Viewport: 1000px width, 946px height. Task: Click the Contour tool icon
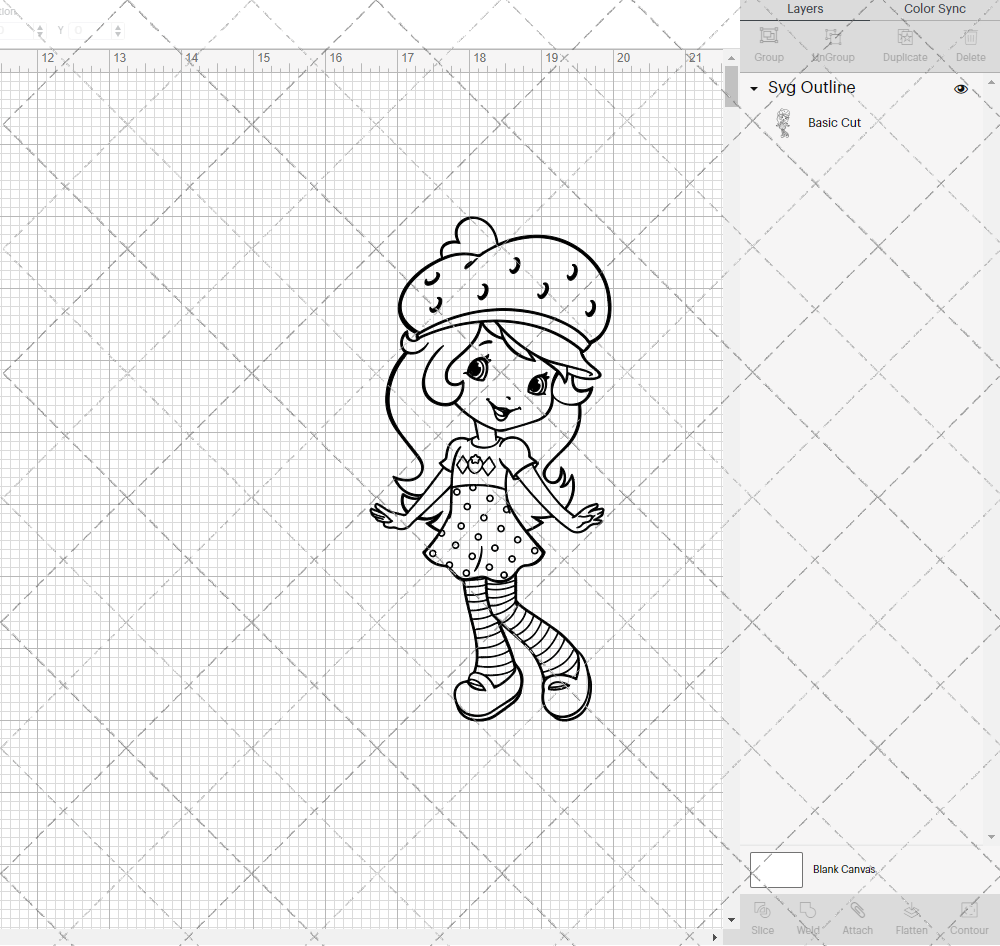[969, 910]
